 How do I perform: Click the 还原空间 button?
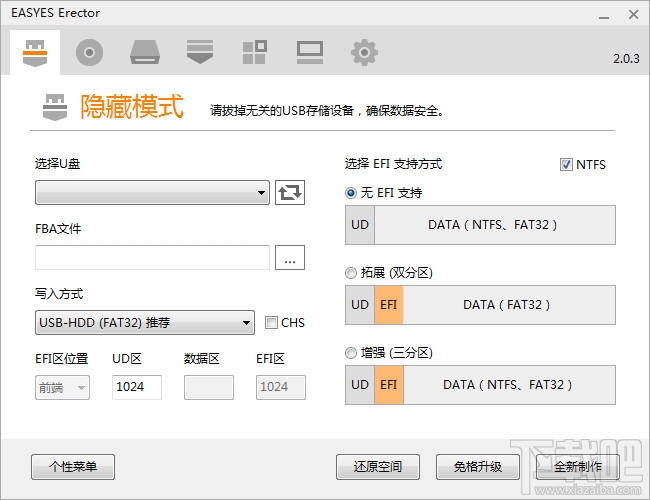pos(377,467)
